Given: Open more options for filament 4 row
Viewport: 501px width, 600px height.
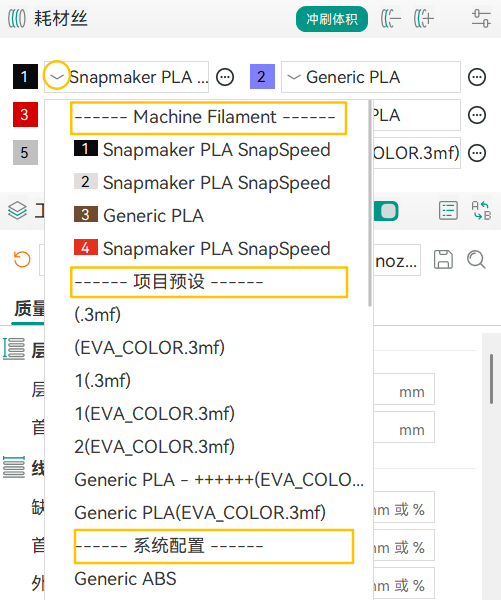Looking at the screenshot, I should point(477,115).
